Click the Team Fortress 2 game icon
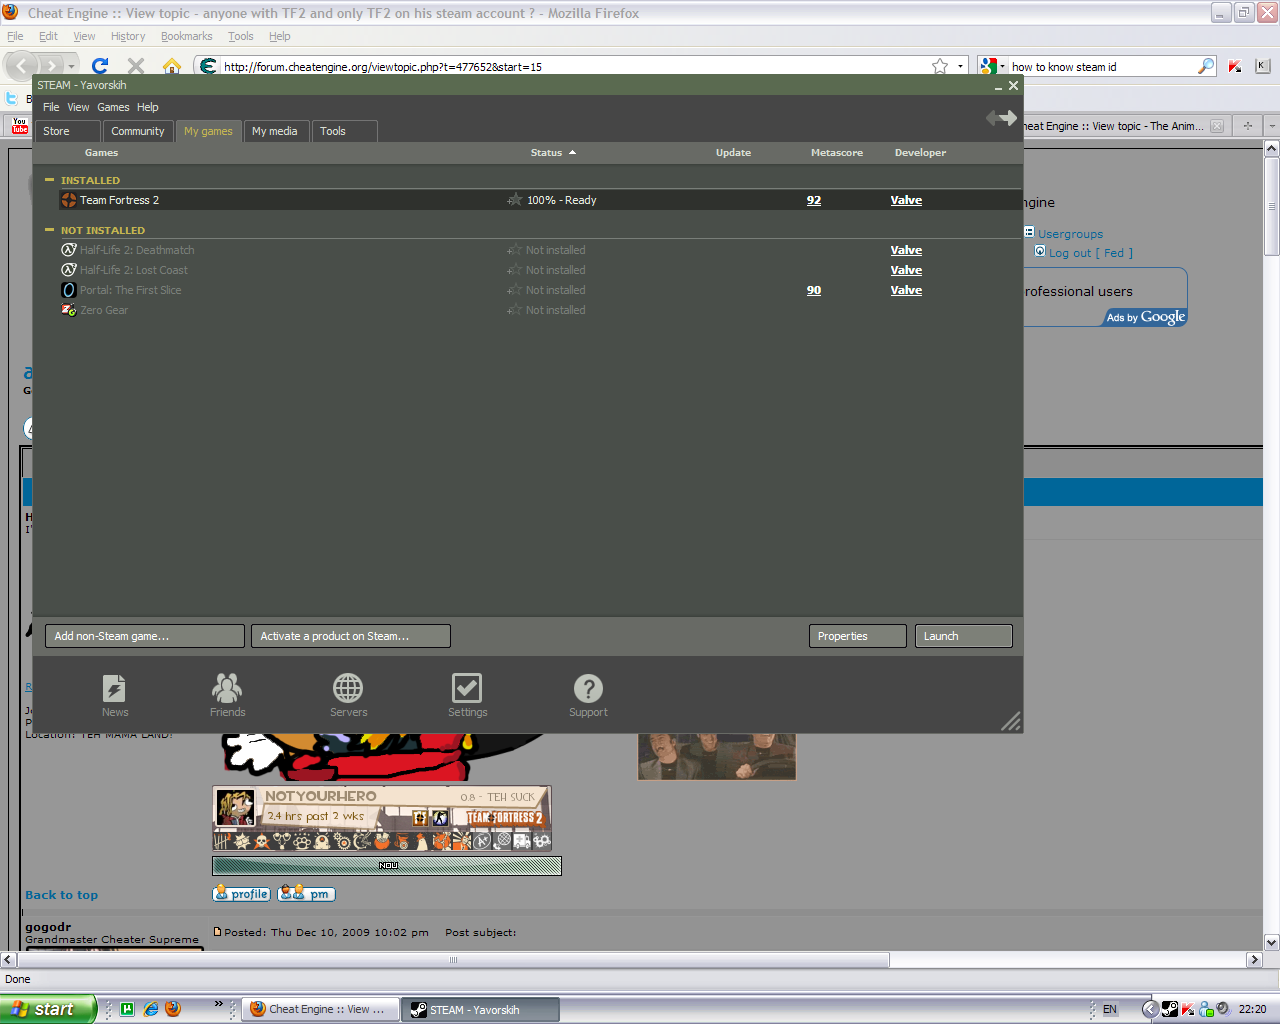Image resolution: width=1280 pixels, height=1024 pixels. tap(69, 200)
